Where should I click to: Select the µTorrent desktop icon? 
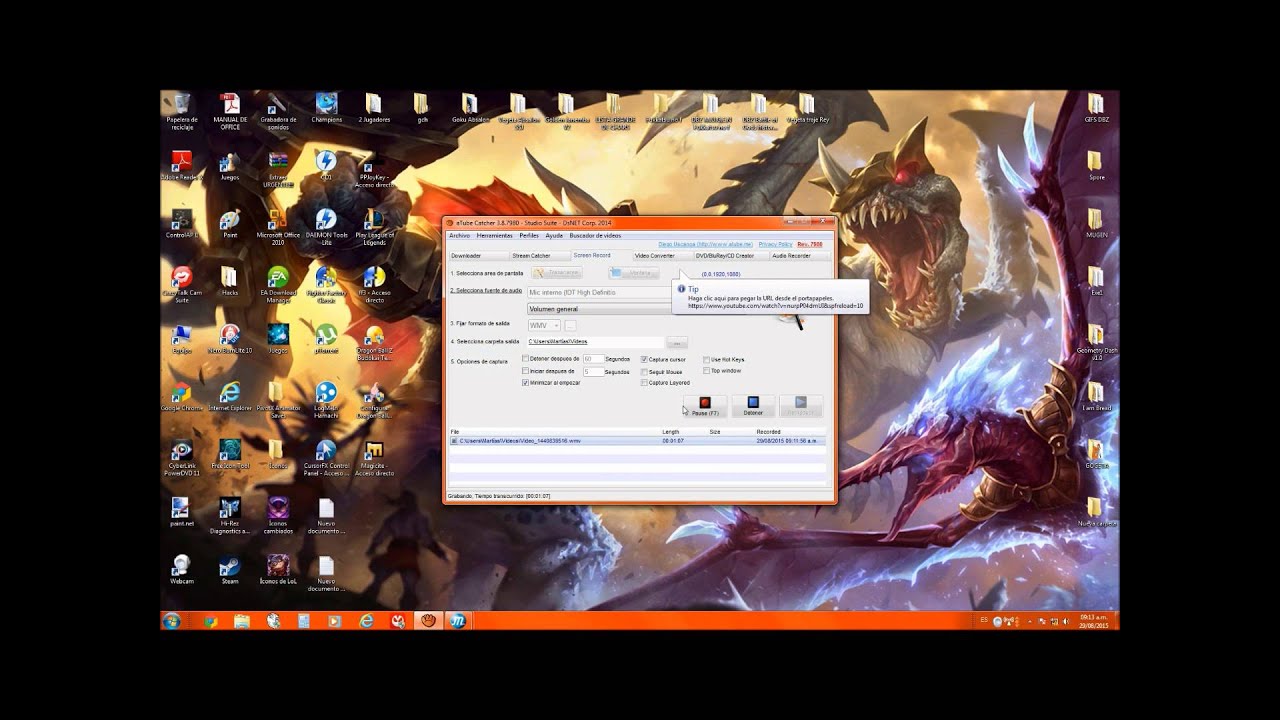pyautogui.click(x=326, y=340)
